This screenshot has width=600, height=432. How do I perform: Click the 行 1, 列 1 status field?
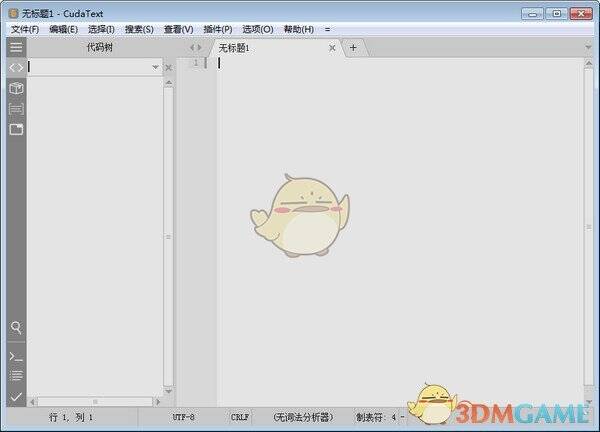pyautogui.click(x=71, y=417)
